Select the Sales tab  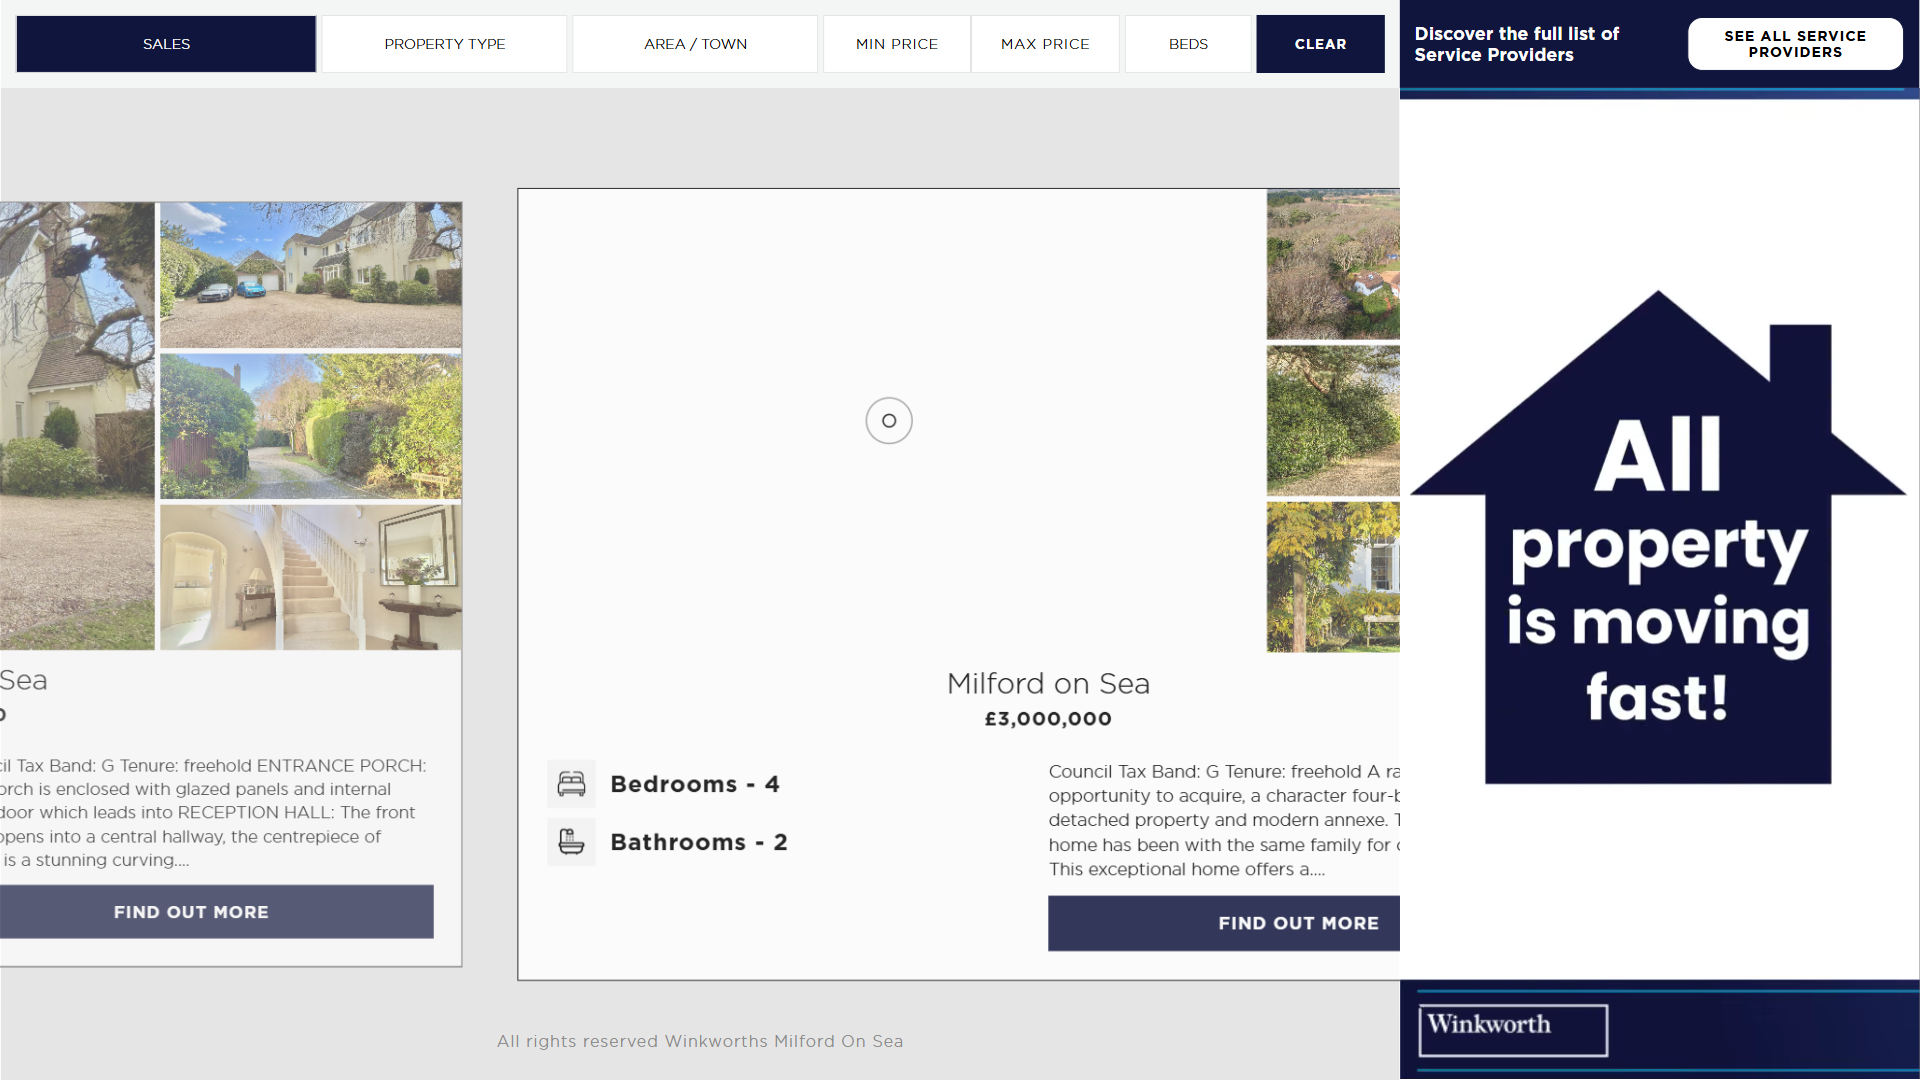(166, 44)
